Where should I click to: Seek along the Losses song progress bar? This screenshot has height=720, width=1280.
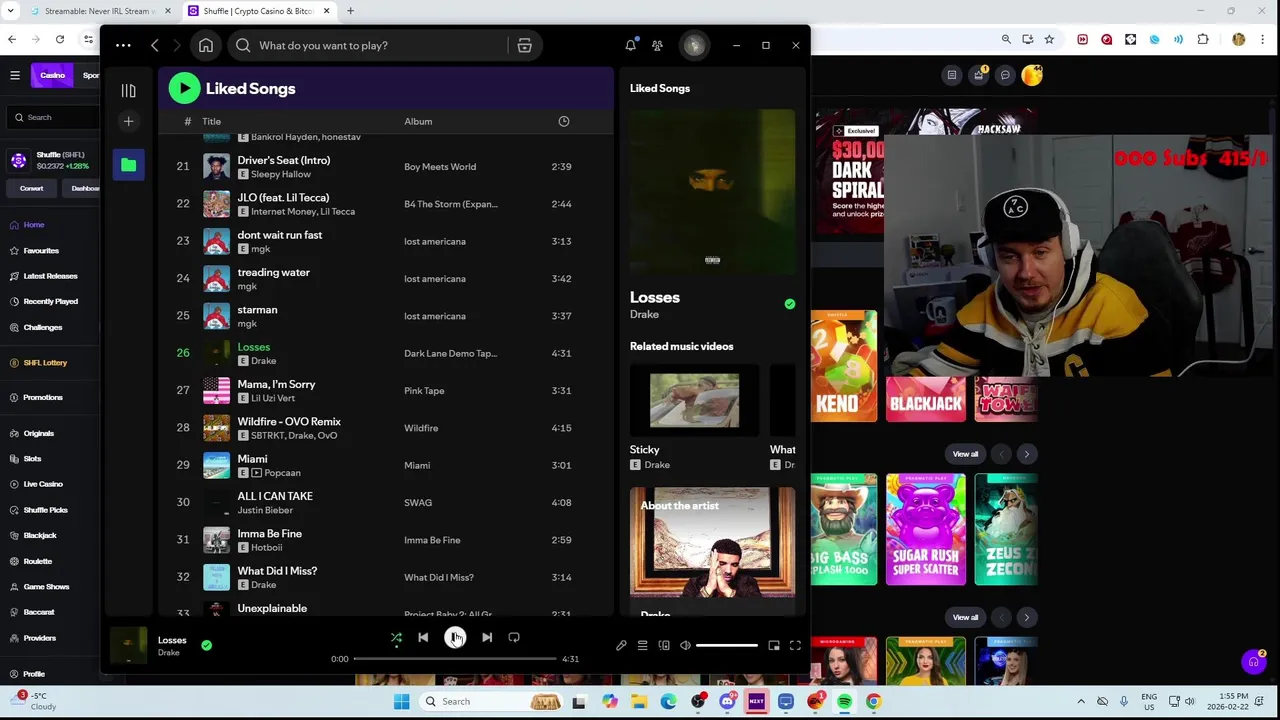click(455, 659)
